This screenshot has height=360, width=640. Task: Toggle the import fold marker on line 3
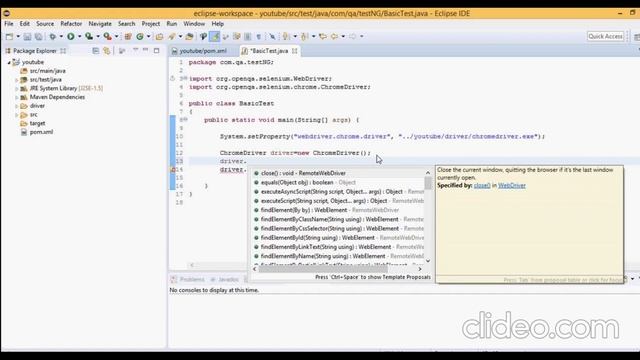click(185, 78)
